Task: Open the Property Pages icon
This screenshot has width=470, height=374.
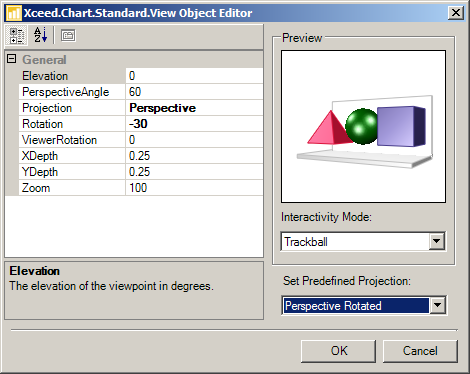Action: coord(68,35)
